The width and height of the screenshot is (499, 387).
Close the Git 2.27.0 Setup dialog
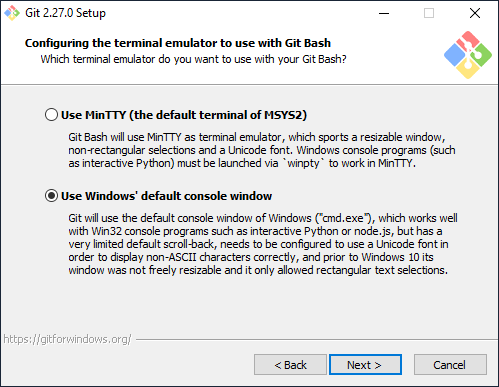tap(475, 13)
